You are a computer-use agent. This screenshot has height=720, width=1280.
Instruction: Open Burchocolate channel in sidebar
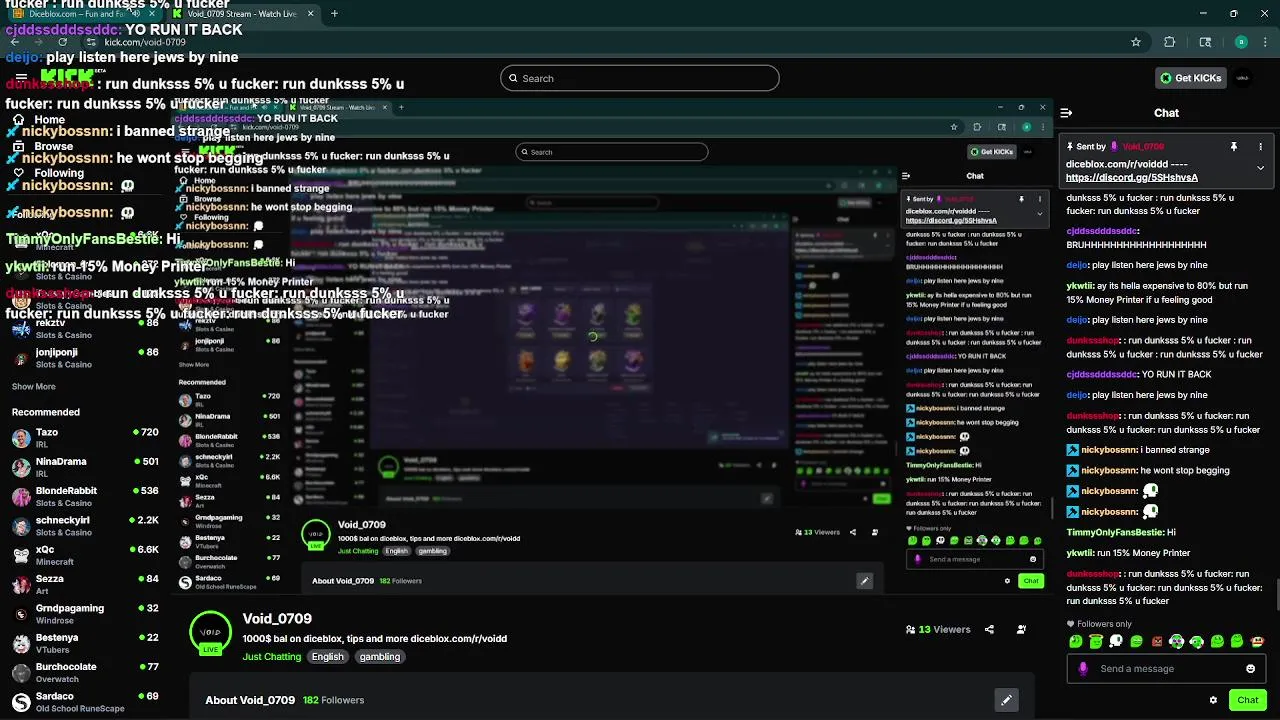coord(85,673)
